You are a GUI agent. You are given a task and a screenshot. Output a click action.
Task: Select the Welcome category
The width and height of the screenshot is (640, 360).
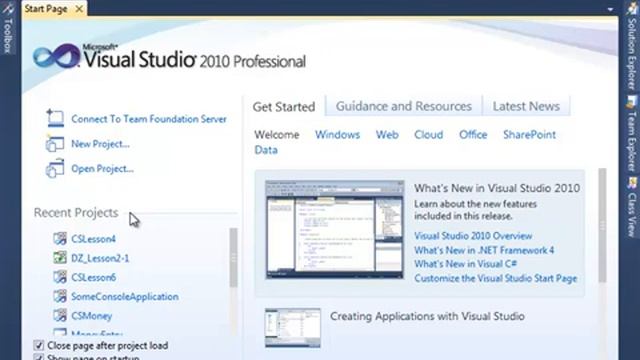(277, 135)
